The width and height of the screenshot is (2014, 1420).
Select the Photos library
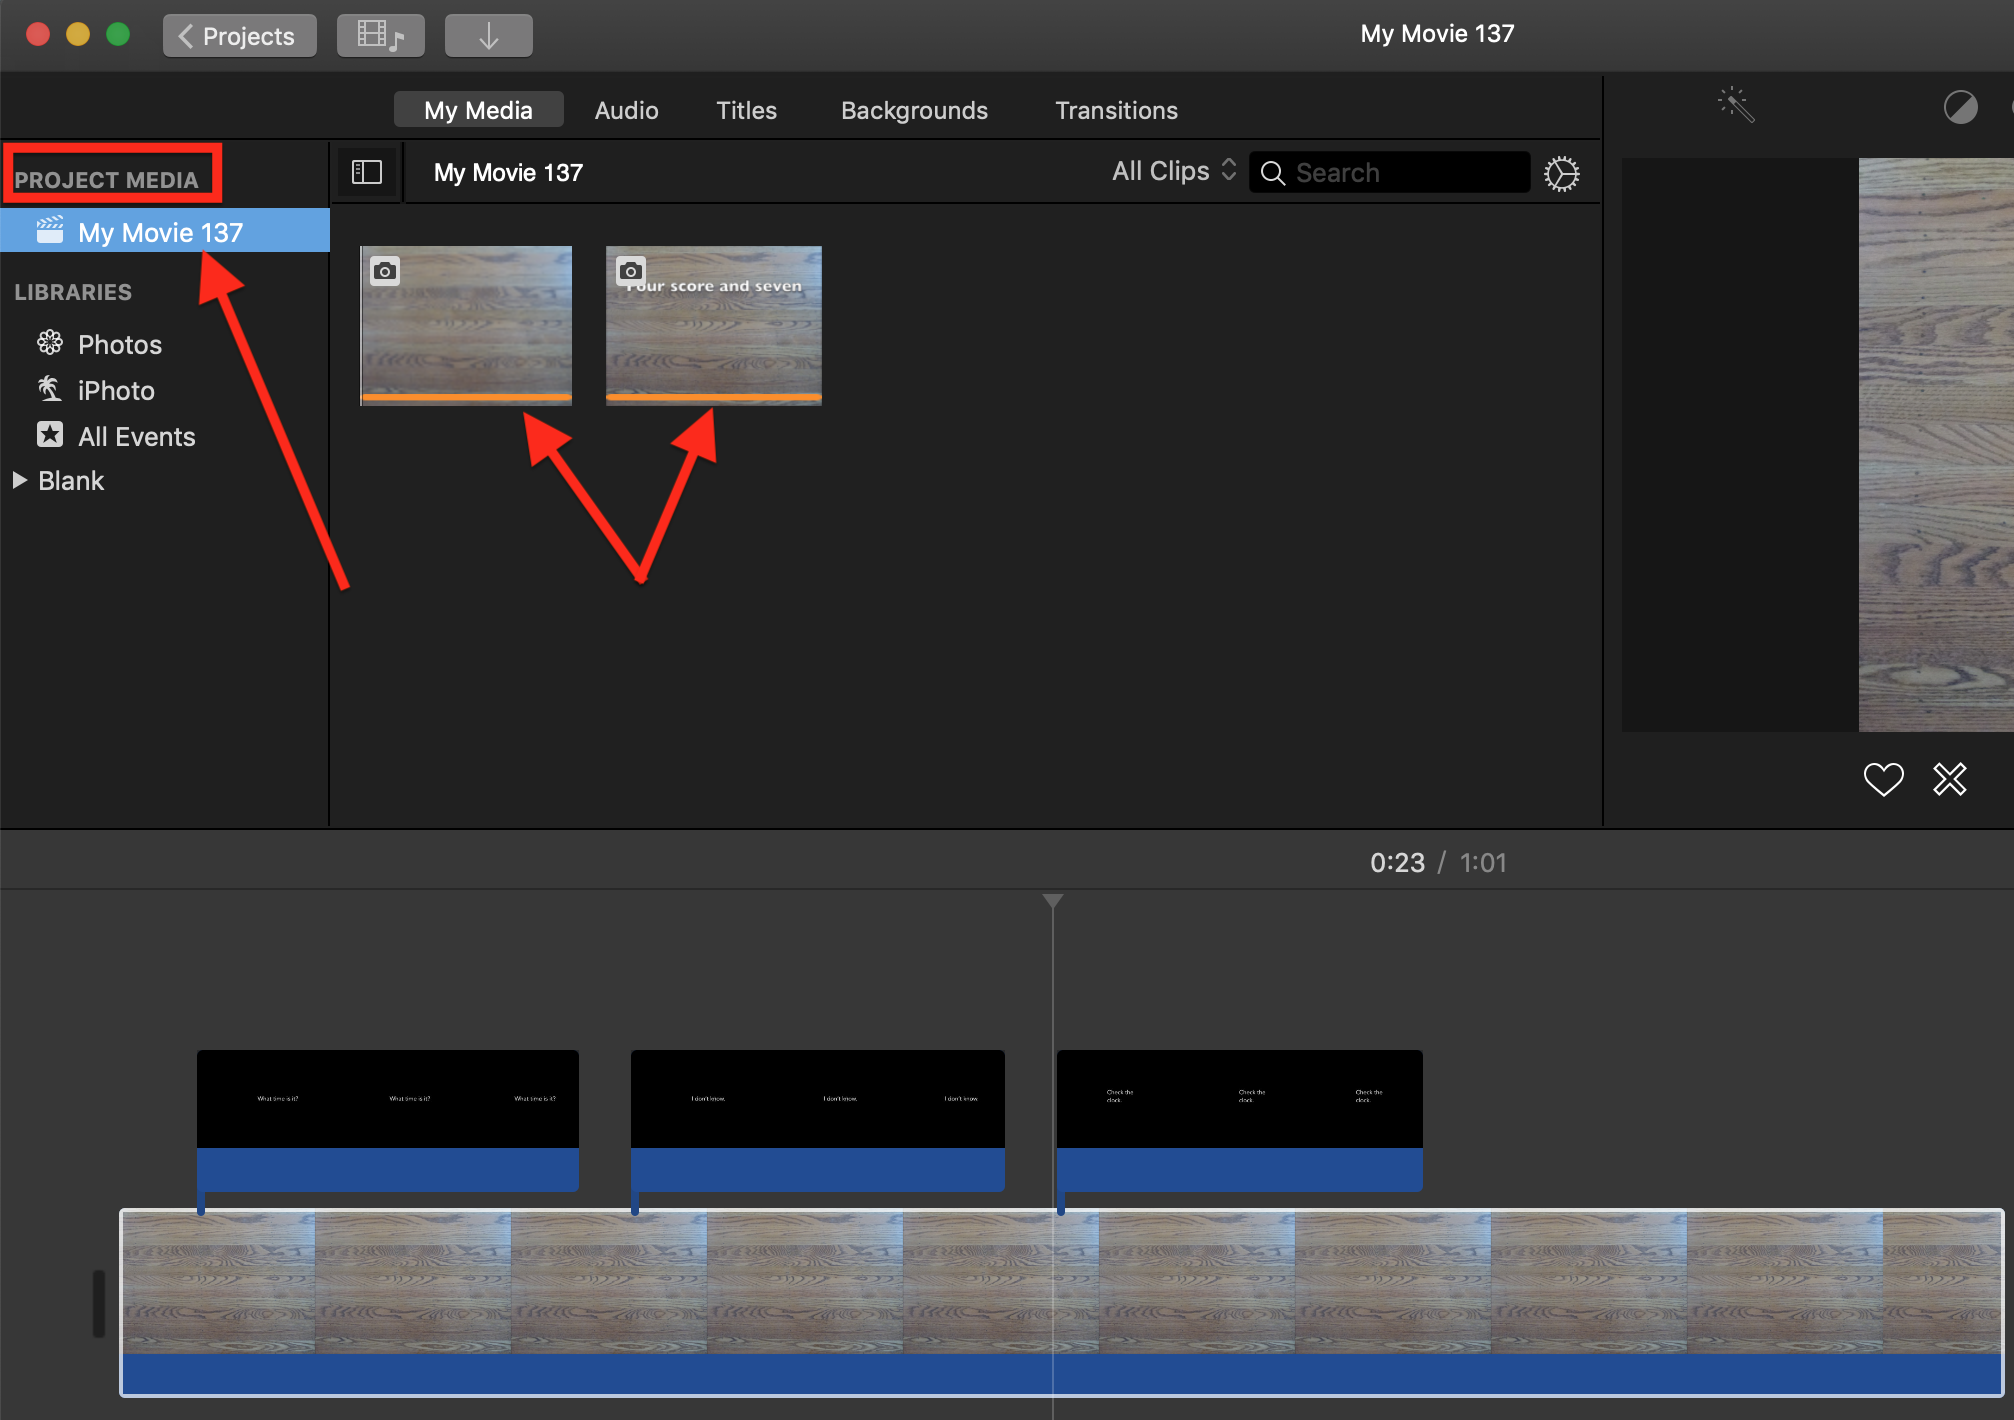pyautogui.click(x=119, y=344)
